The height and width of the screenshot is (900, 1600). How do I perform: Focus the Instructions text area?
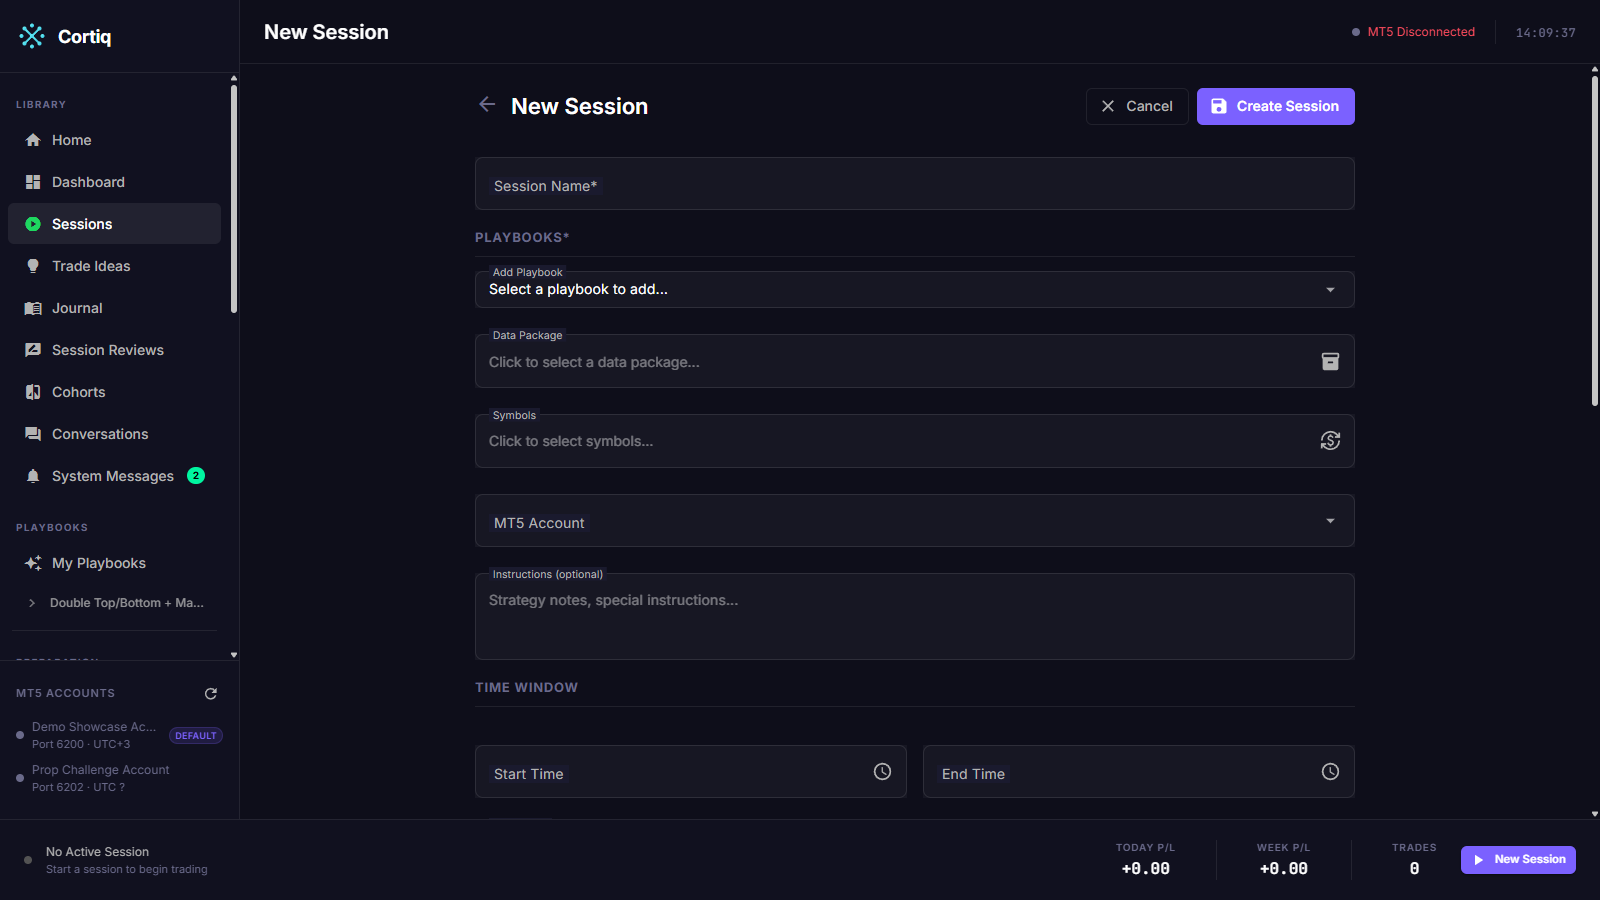915,616
